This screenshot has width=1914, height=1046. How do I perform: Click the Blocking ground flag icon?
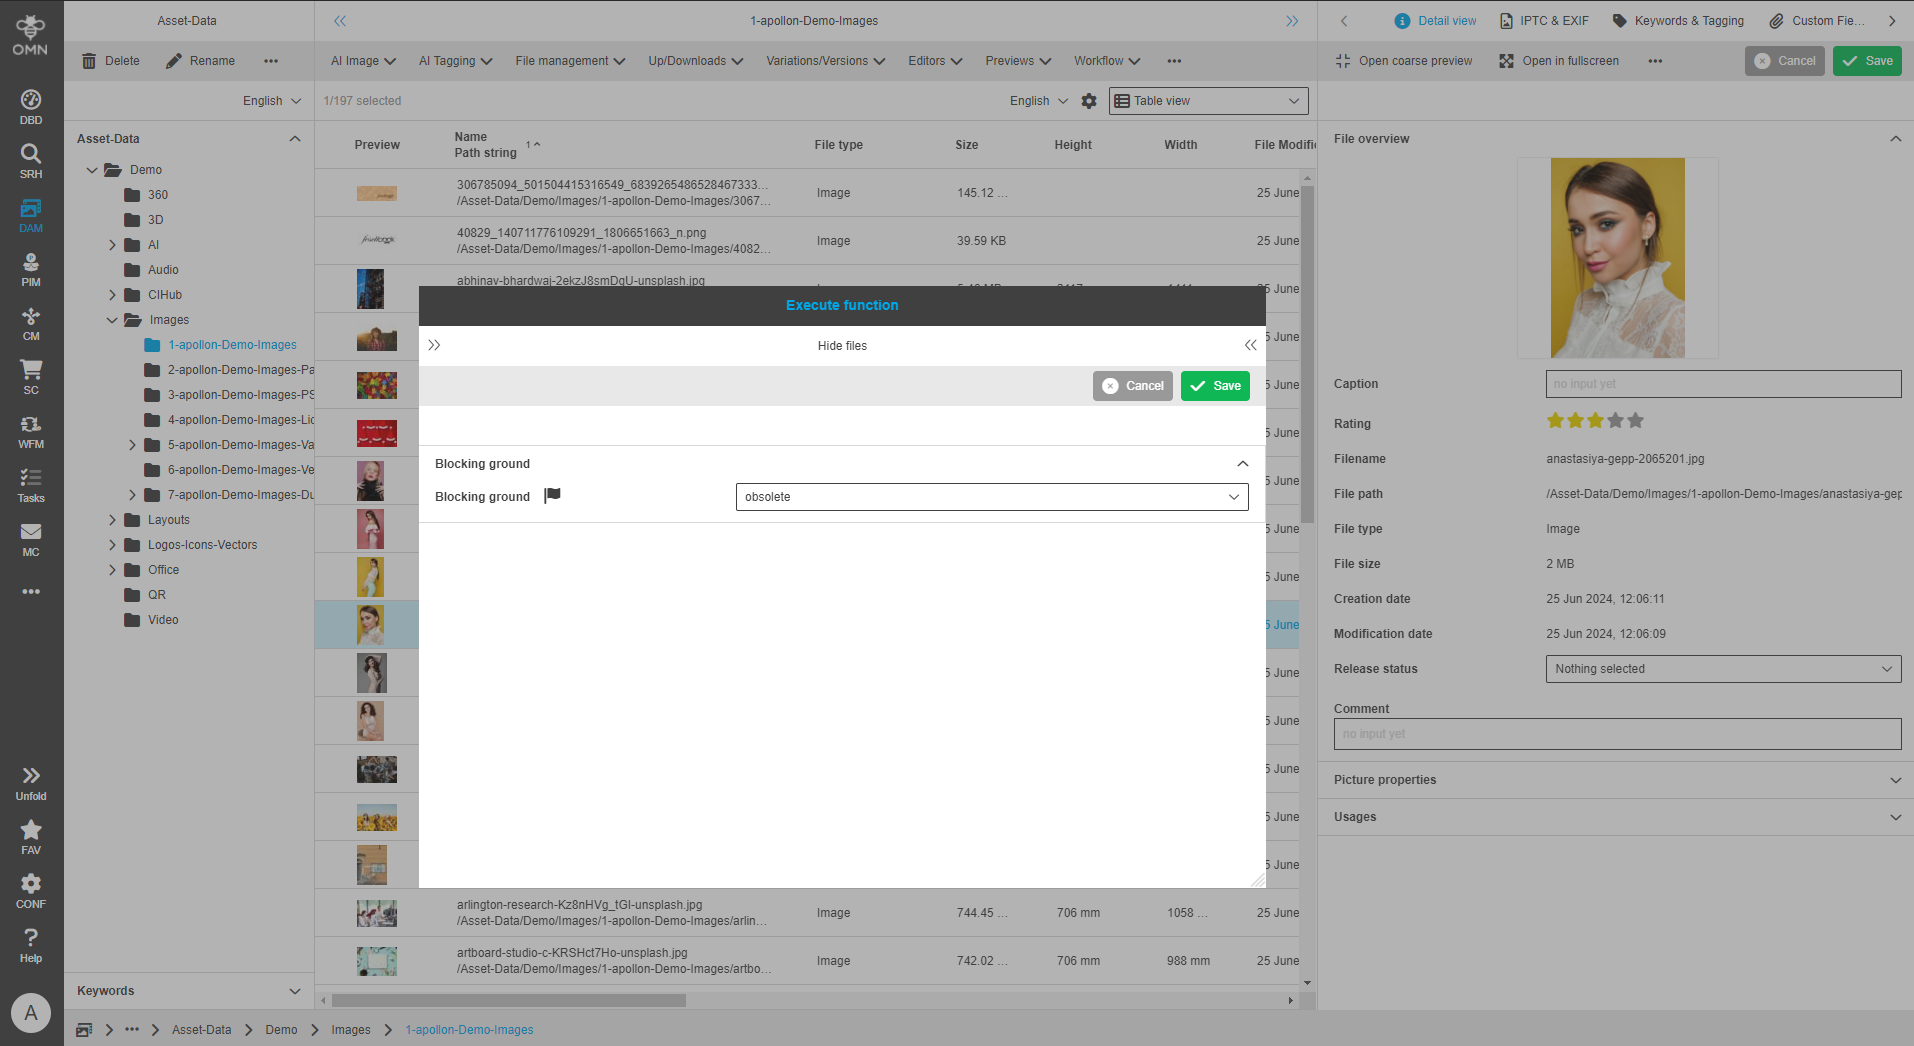pyautogui.click(x=552, y=496)
